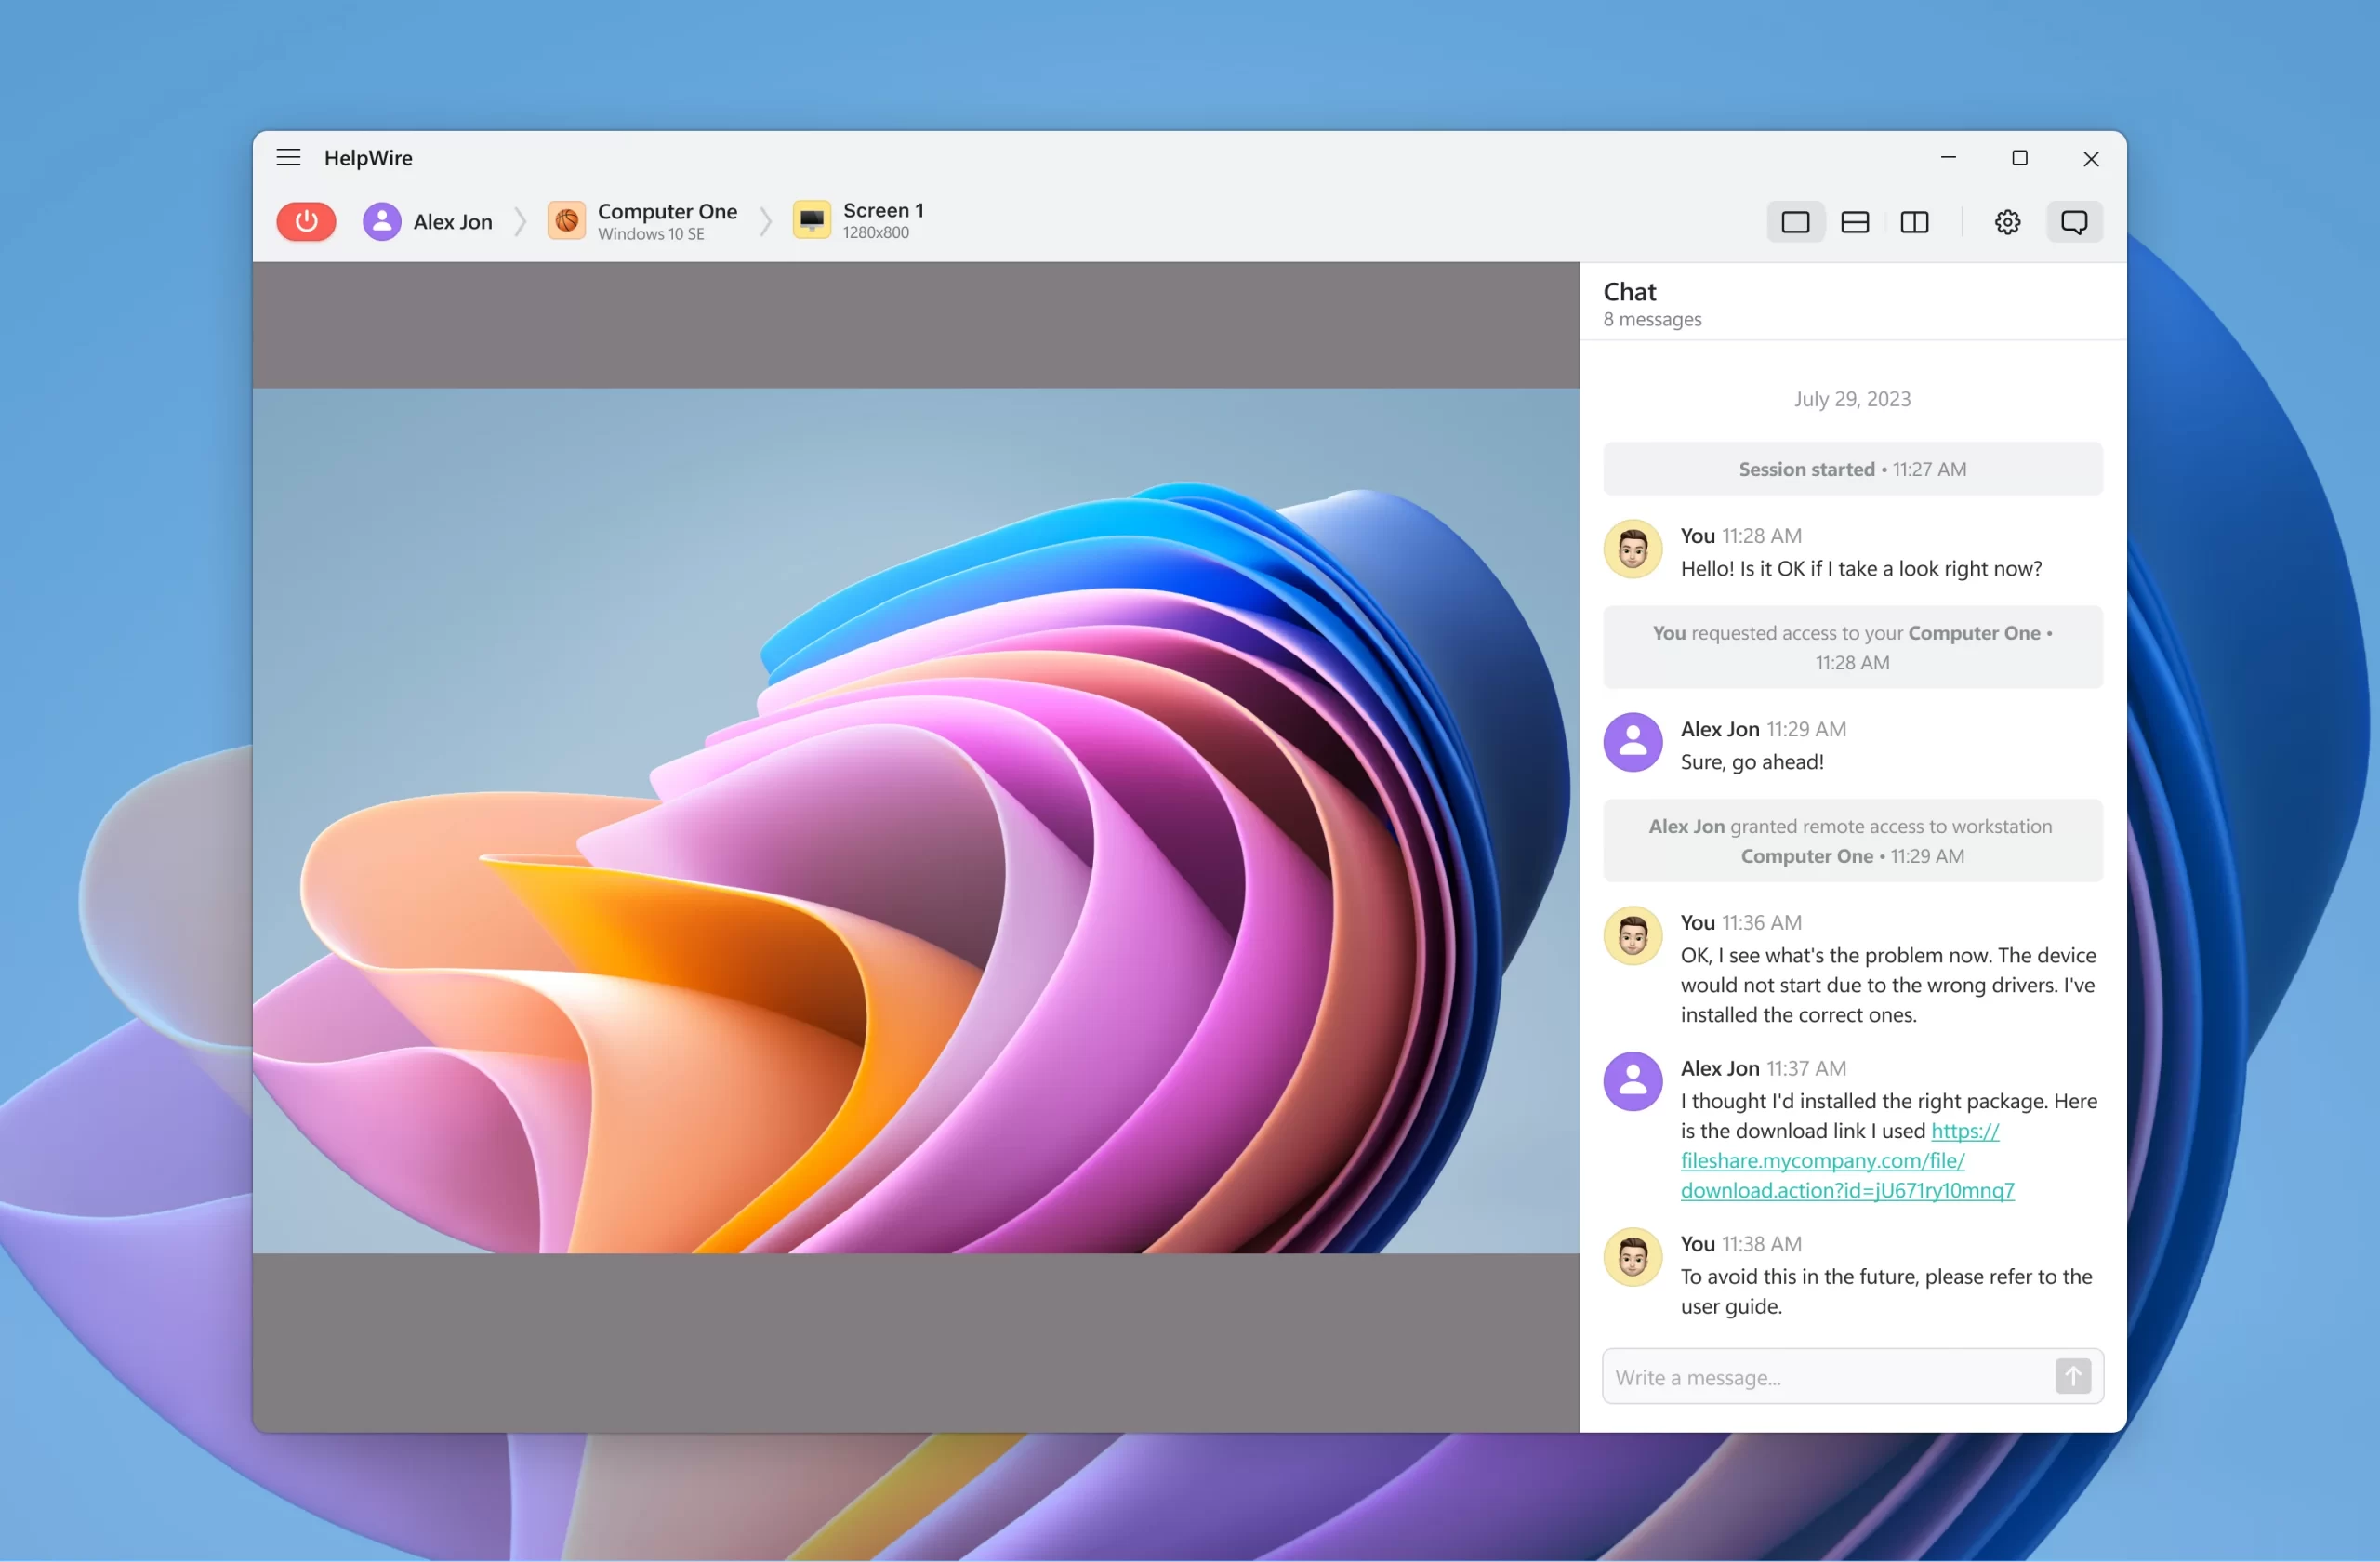Click the 'July 29, 2023' date label
Viewport: 2380px width, 1562px height.
(1852, 399)
